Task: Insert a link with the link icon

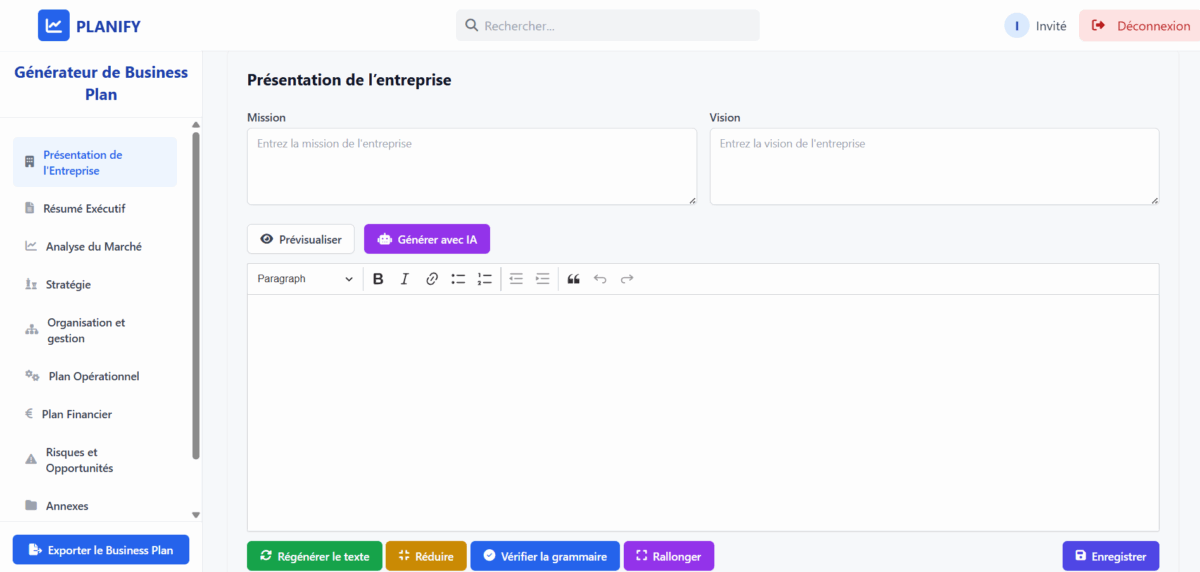Action: [x=432, y=279]
